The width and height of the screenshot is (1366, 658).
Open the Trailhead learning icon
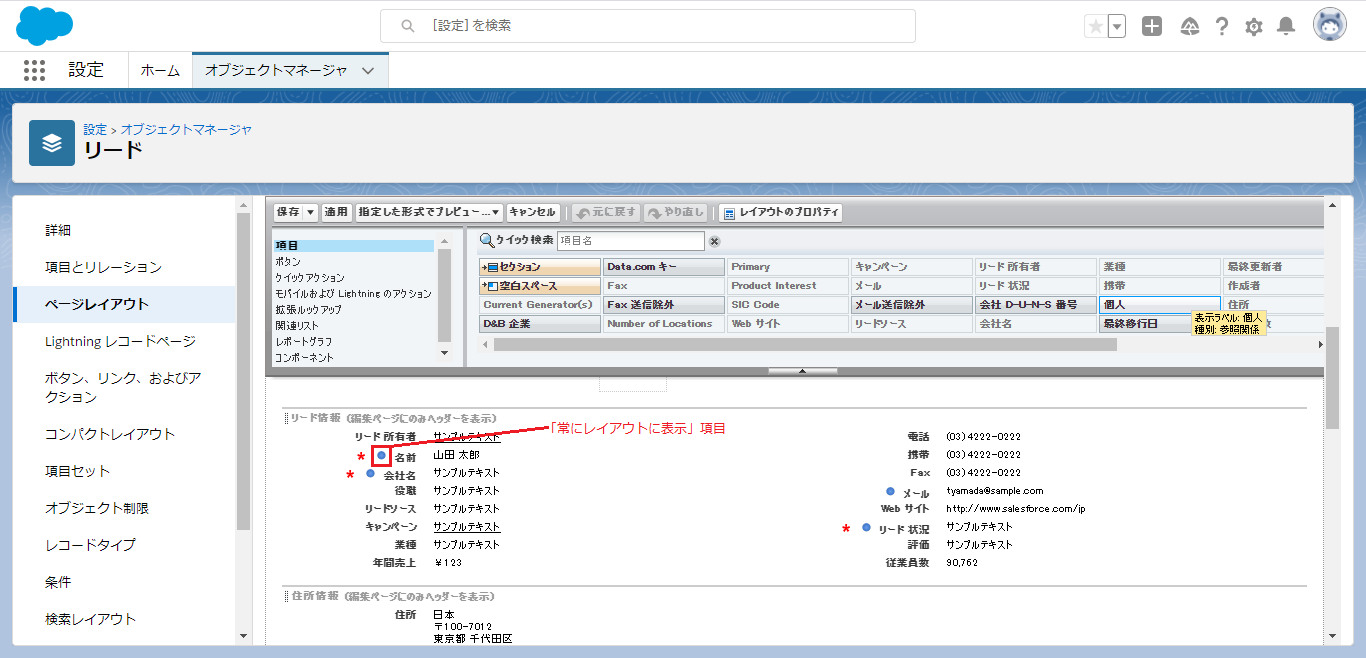(1188, 26)
